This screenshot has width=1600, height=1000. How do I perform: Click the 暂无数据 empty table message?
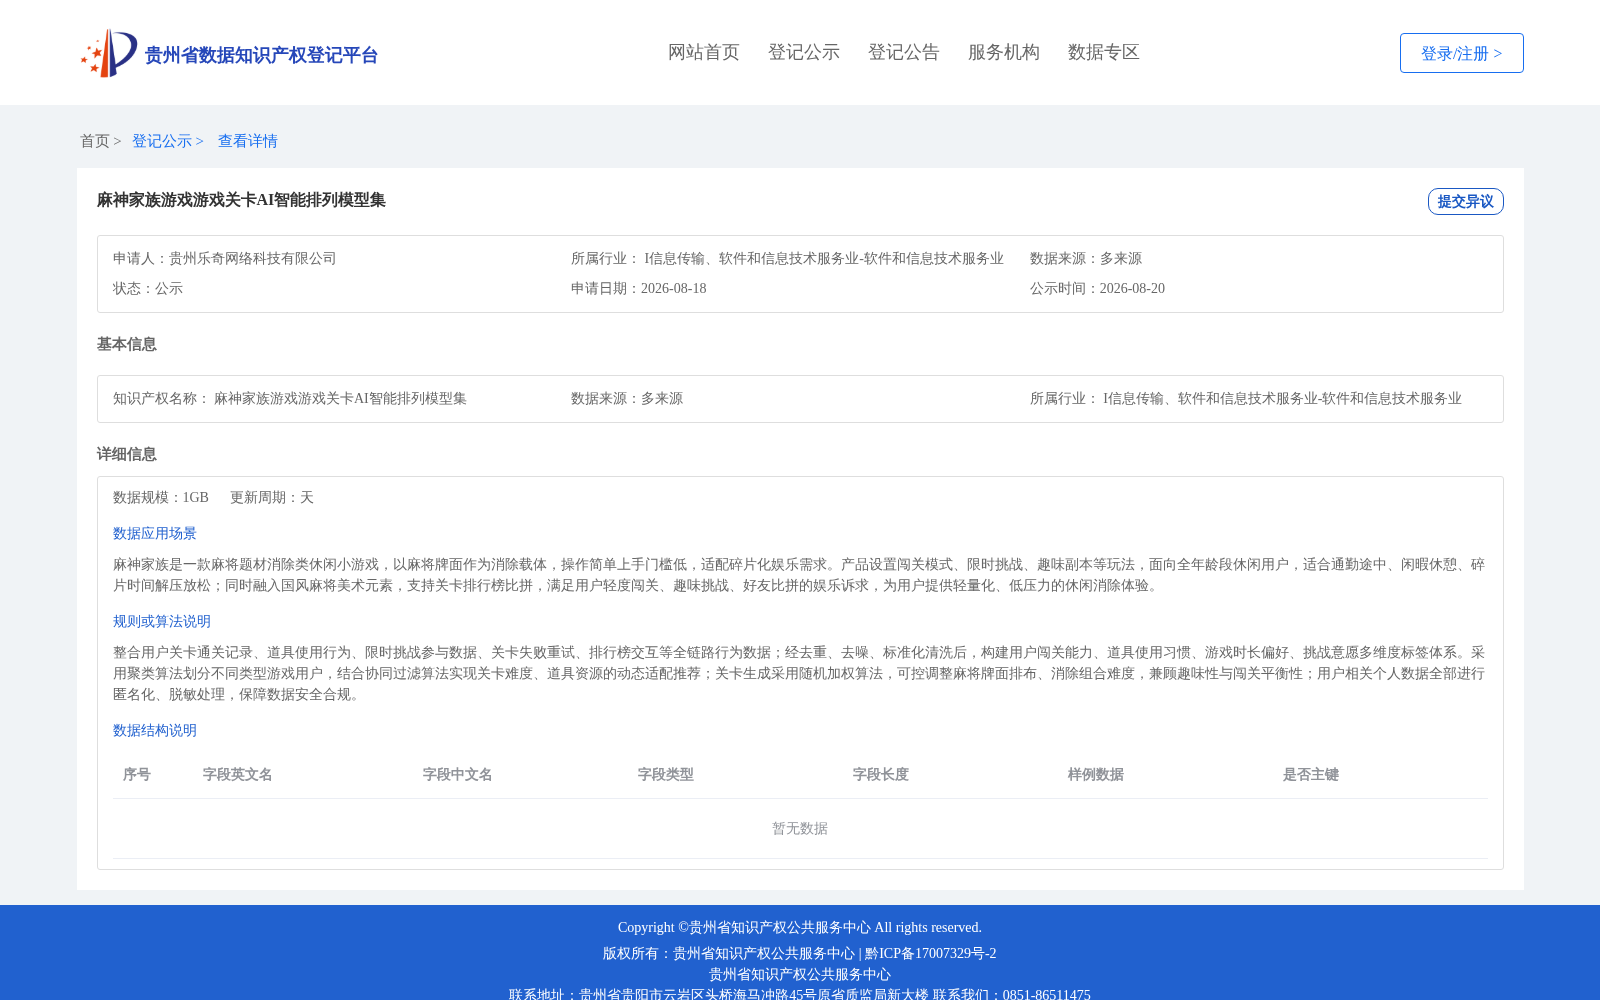point(800,828)
